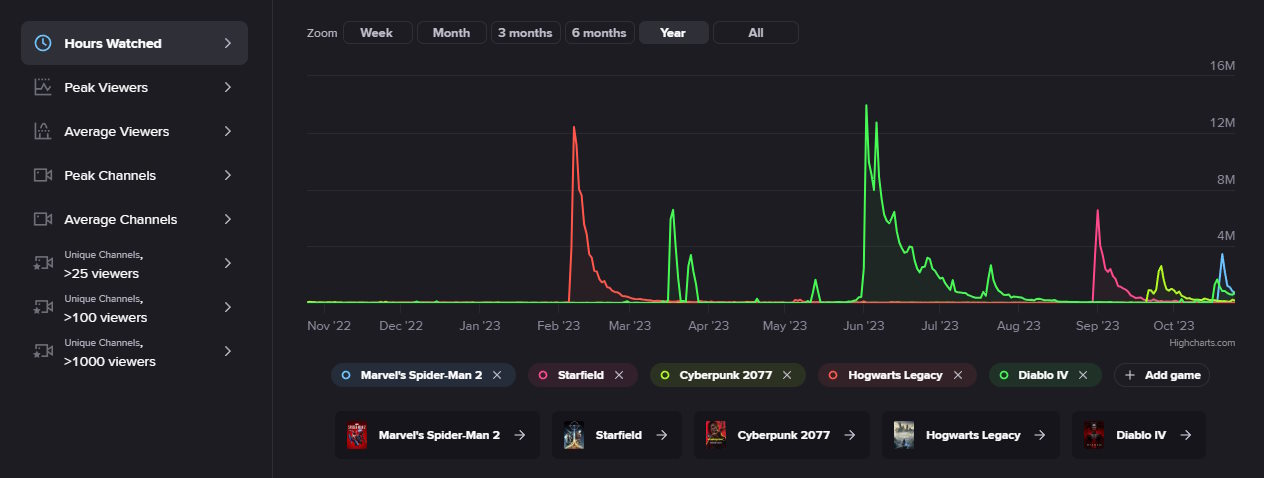1264x478 pixels.
Task: Expand Average Channels with its chevron
Action: [x=228, y=219]
